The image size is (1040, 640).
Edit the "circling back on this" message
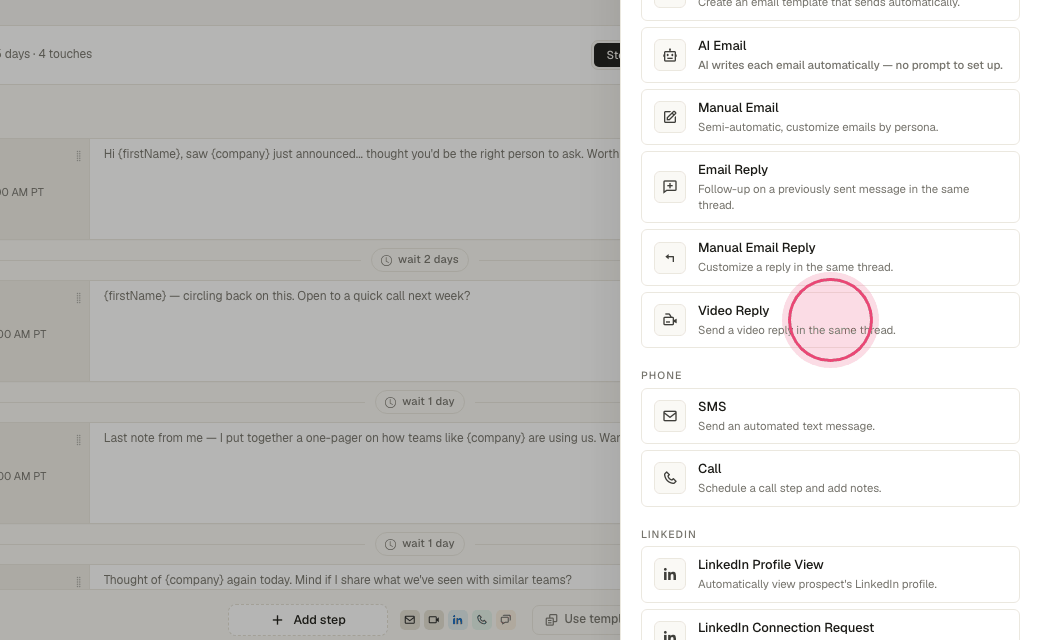pyautogui.click(x=355, y=331)
